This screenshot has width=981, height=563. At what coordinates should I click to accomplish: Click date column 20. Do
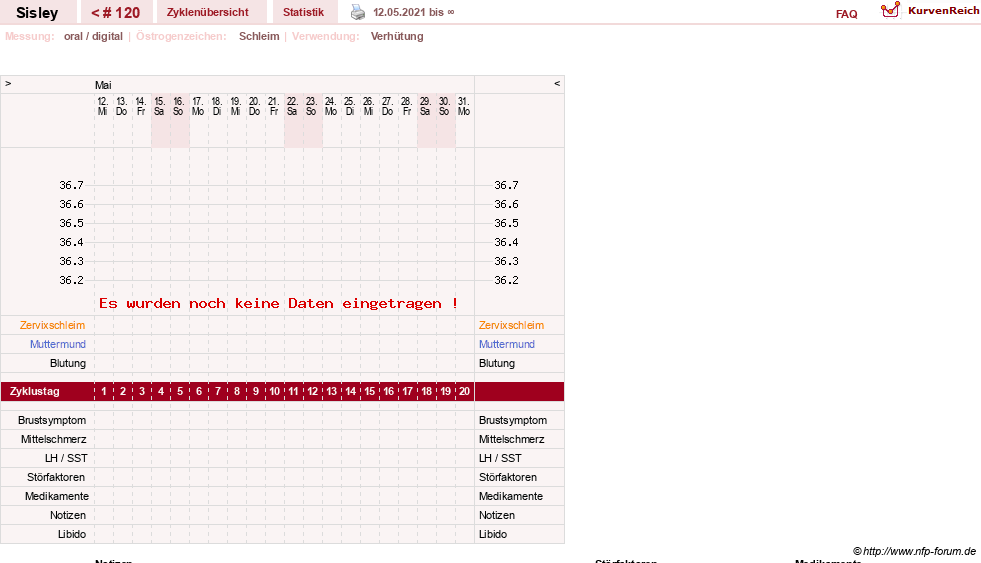(254, 106)
